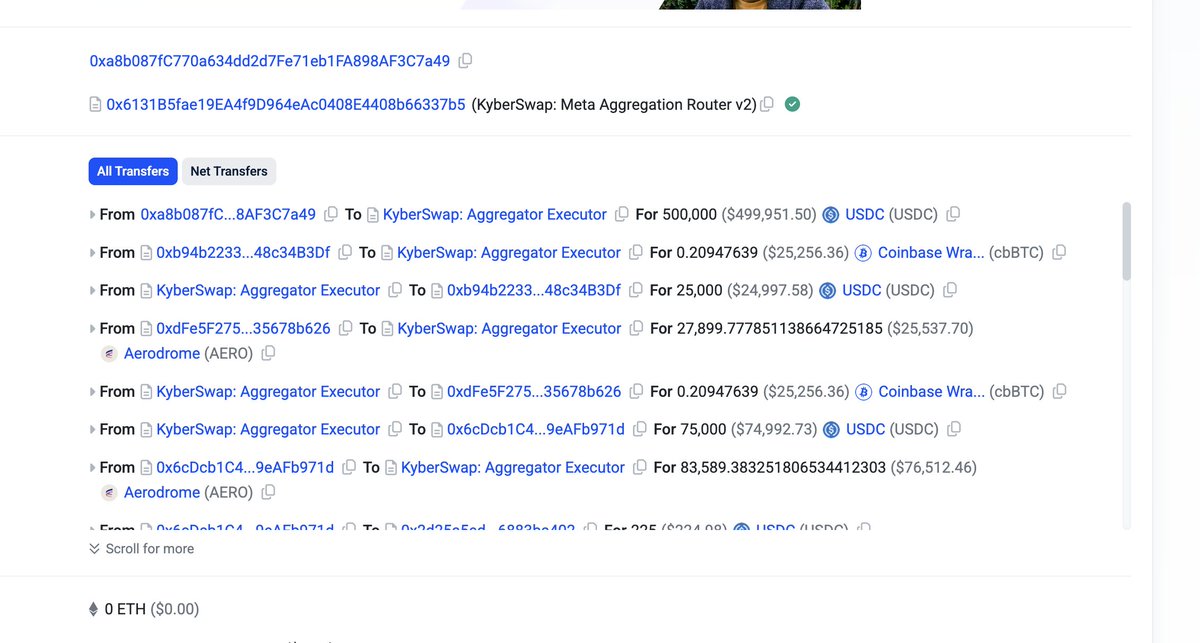The image size is (1200, 643).
Task: Expand transfer row from 0xb94b2233...48c34B3Df for cbBTC
Action: (92, 252)
